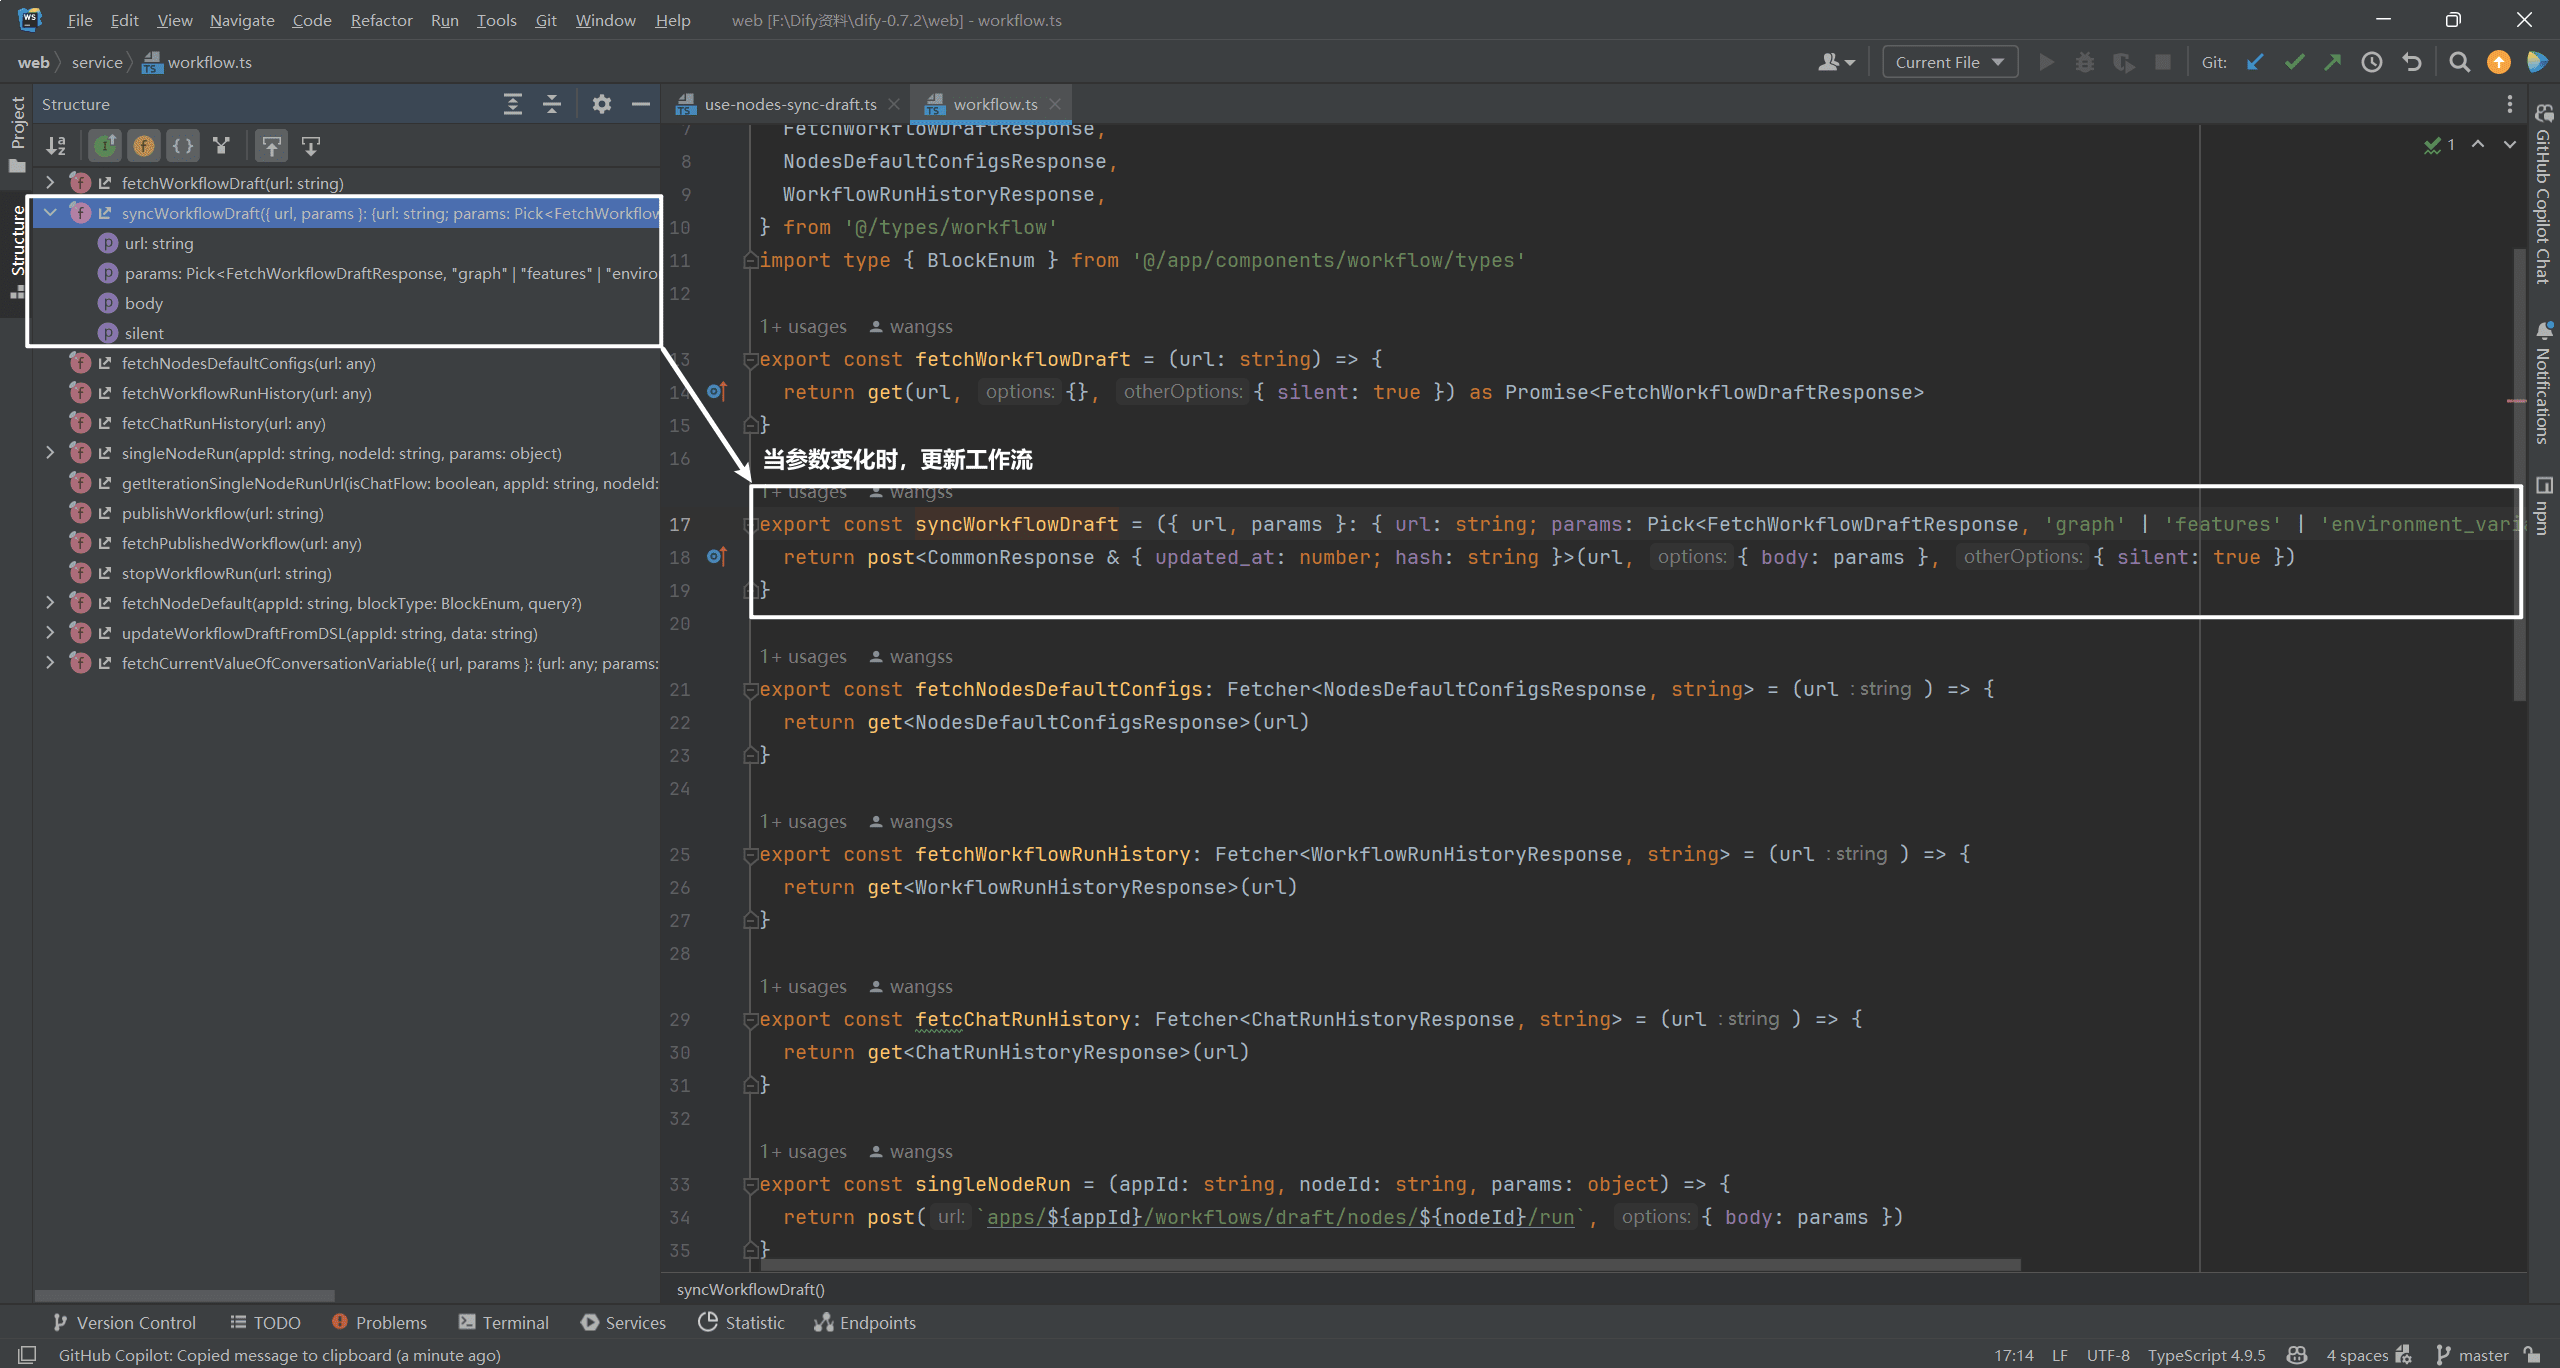Click the Search Everywhere magnifier icon
The image size is (2560, 1368).
(2459, 62)
